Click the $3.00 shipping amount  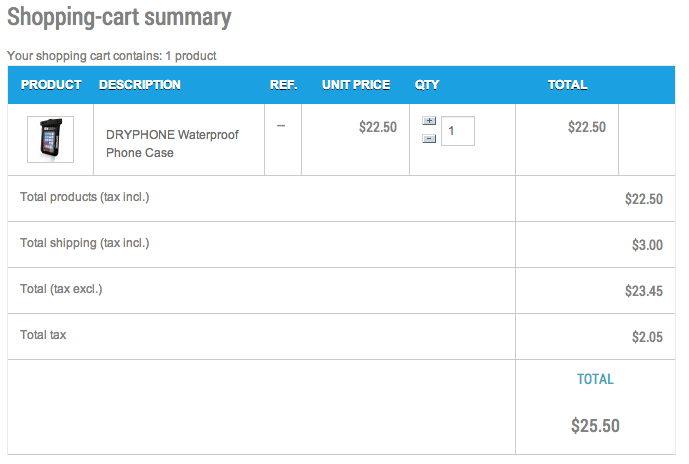(x=647, y=245)
